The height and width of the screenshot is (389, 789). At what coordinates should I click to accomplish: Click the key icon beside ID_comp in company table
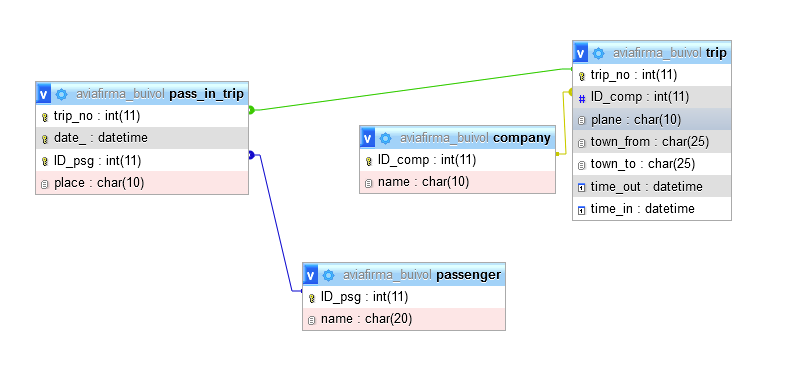tap(369, 161)
